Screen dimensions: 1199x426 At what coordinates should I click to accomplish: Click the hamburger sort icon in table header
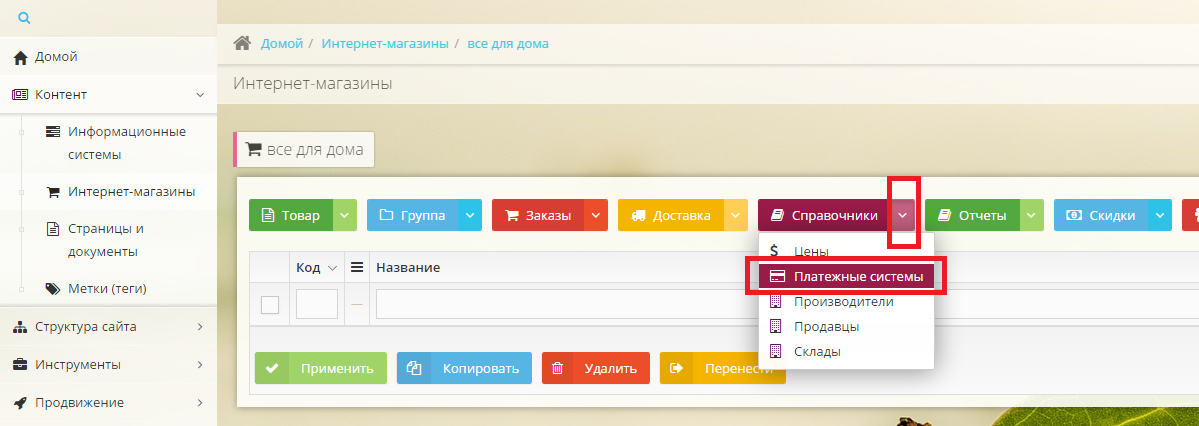pyautogui.click(x=357, y=268)
